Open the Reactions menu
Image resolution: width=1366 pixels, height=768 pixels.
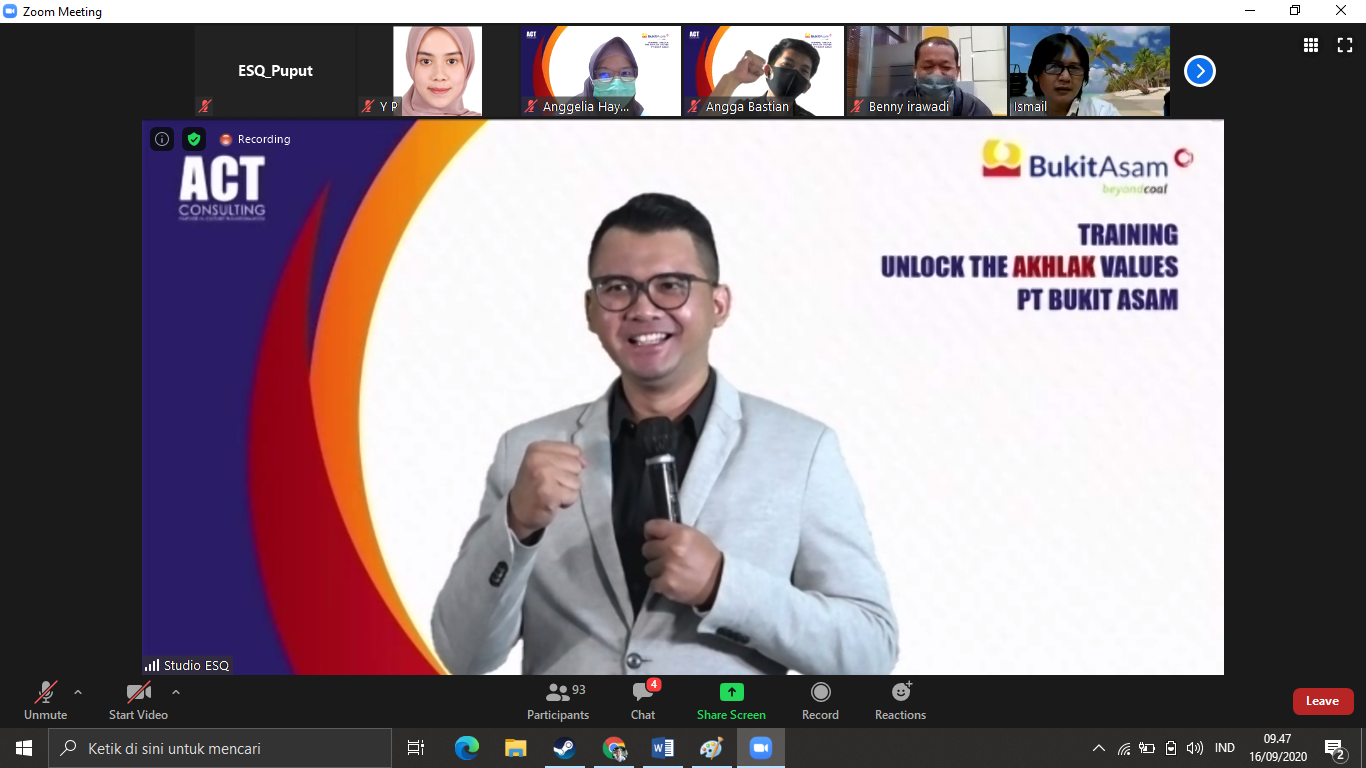pyautogui.click(x=900, y=700)
